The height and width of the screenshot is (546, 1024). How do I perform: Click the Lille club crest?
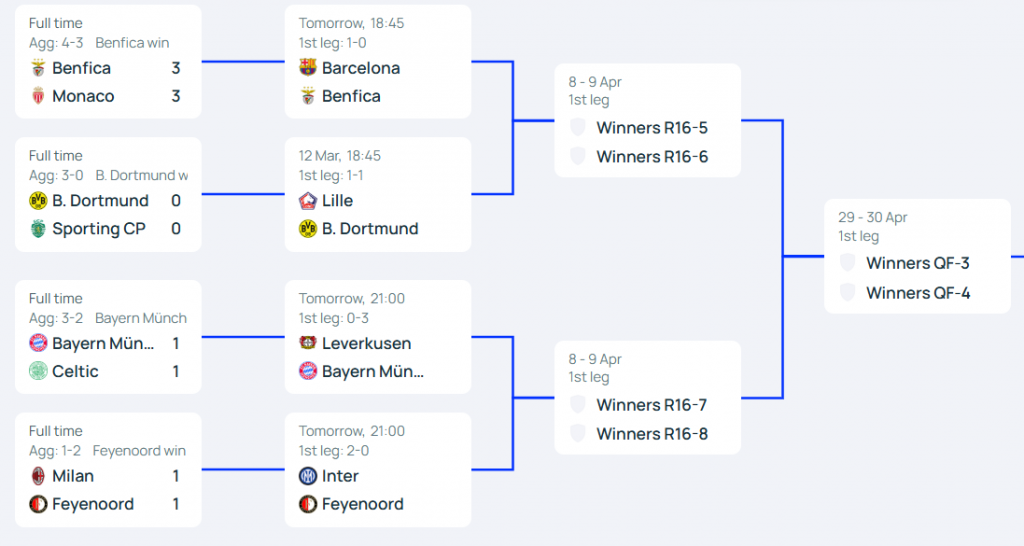tap(308, 201)
